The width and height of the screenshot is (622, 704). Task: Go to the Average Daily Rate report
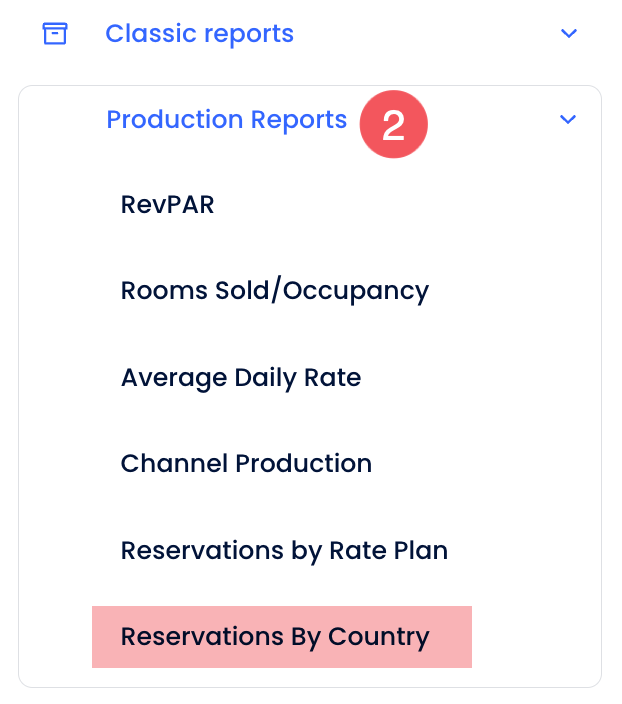click(240, 378)
